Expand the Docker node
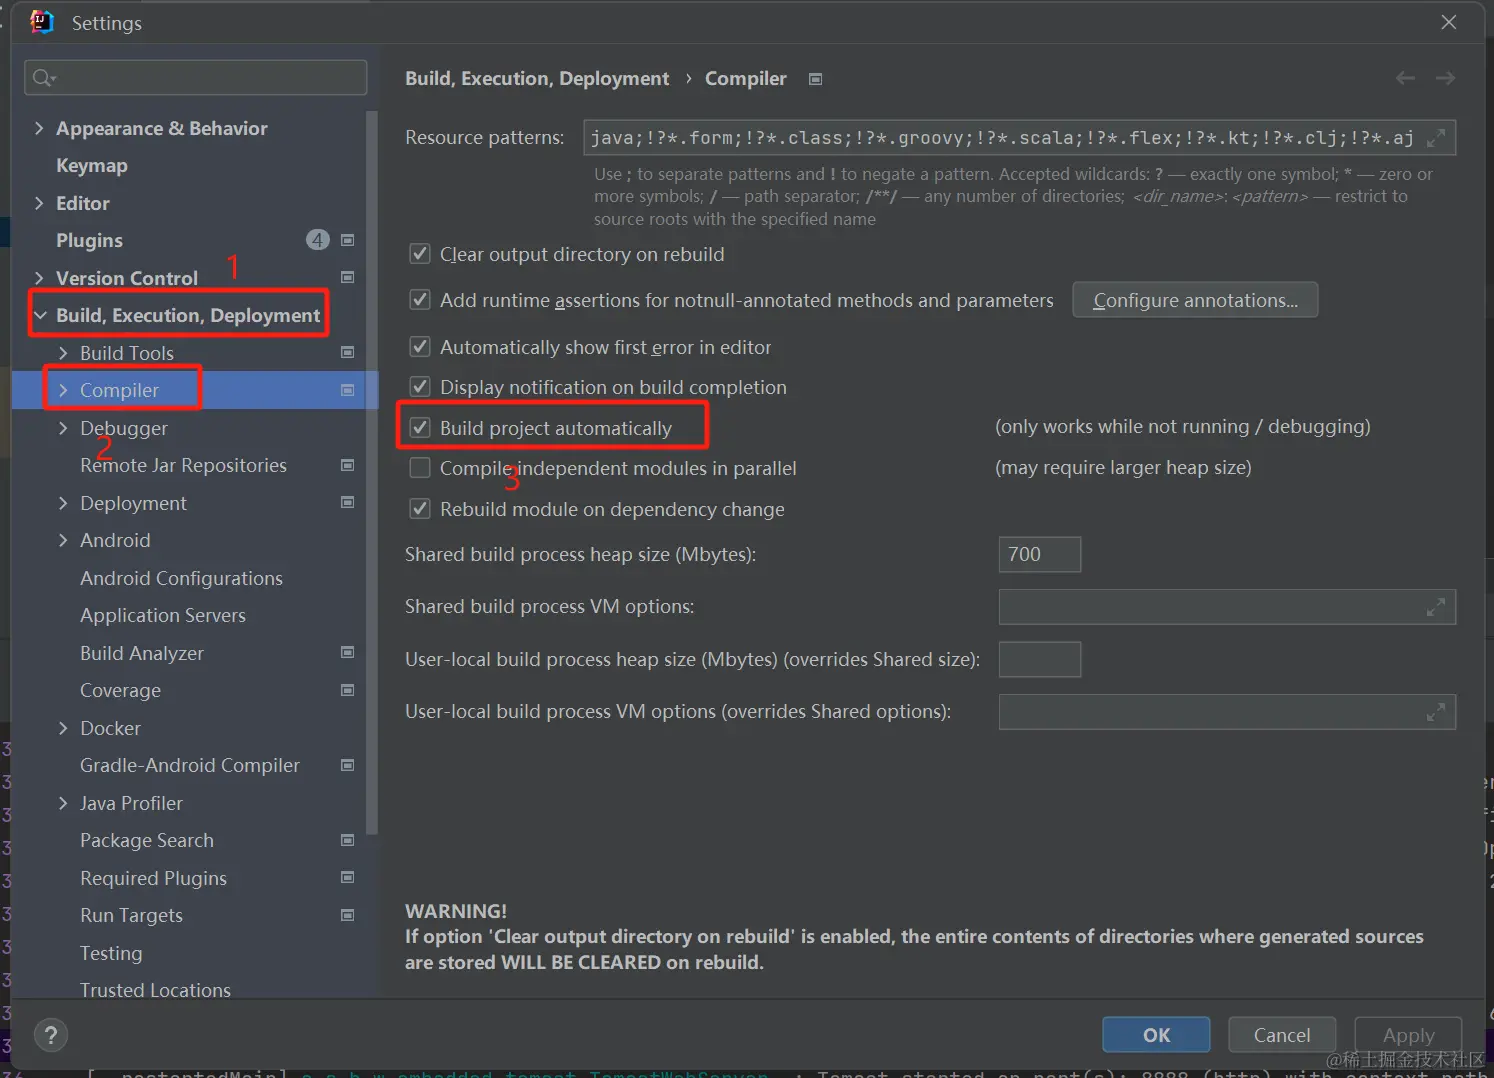1494x1078 pixels. (63, 728)
